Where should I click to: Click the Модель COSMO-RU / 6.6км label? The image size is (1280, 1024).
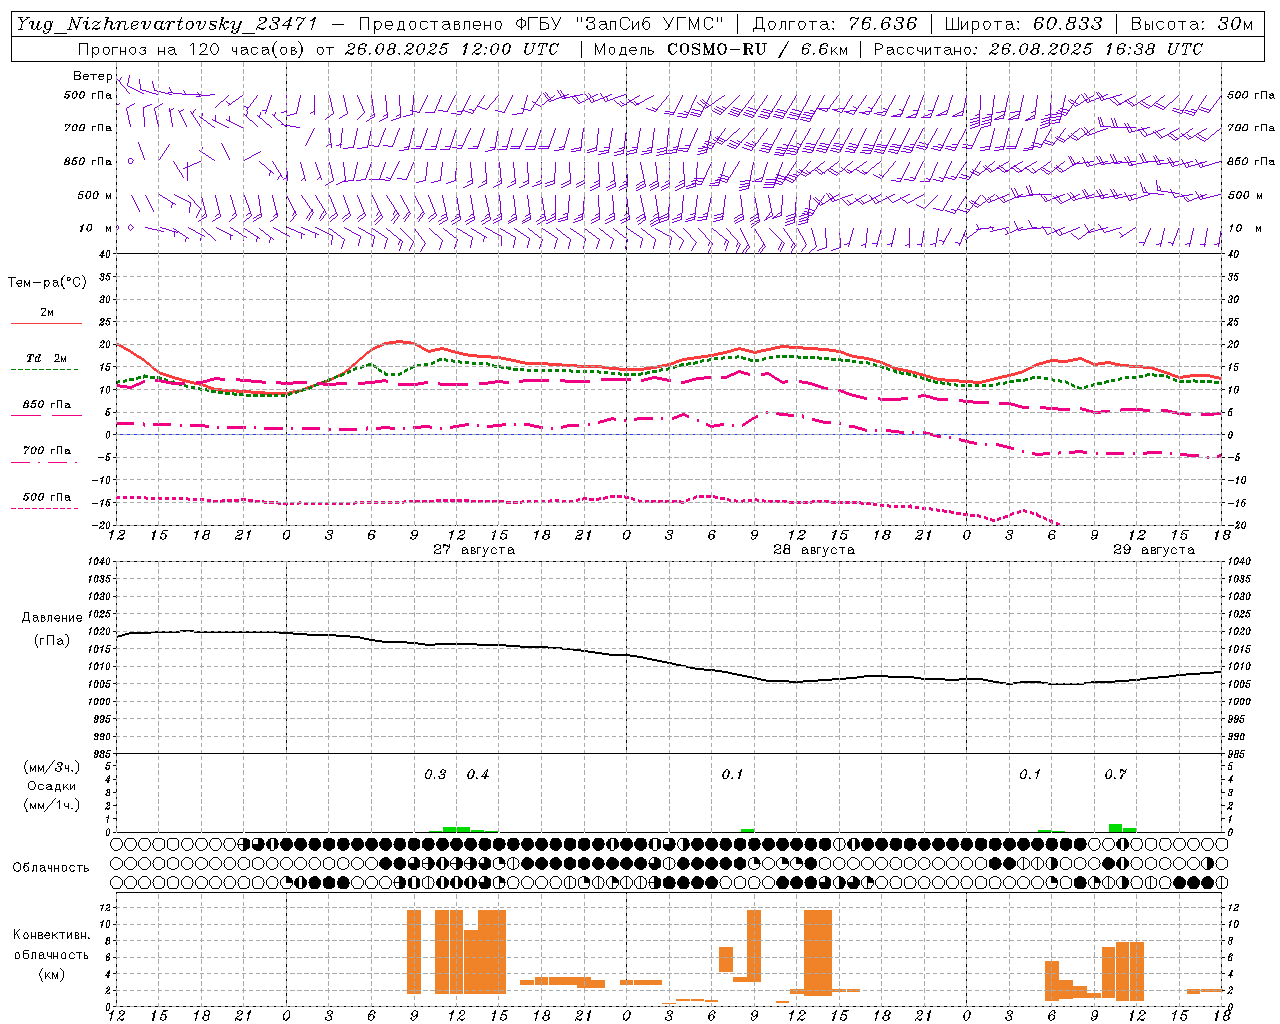tap(721, 49)
